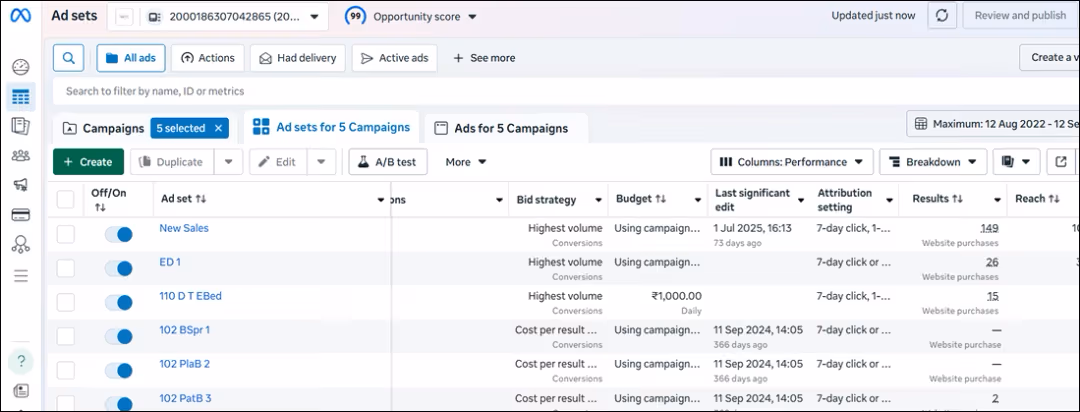
Task: Open Ad set column menu arrow
Action: [381, 200]
